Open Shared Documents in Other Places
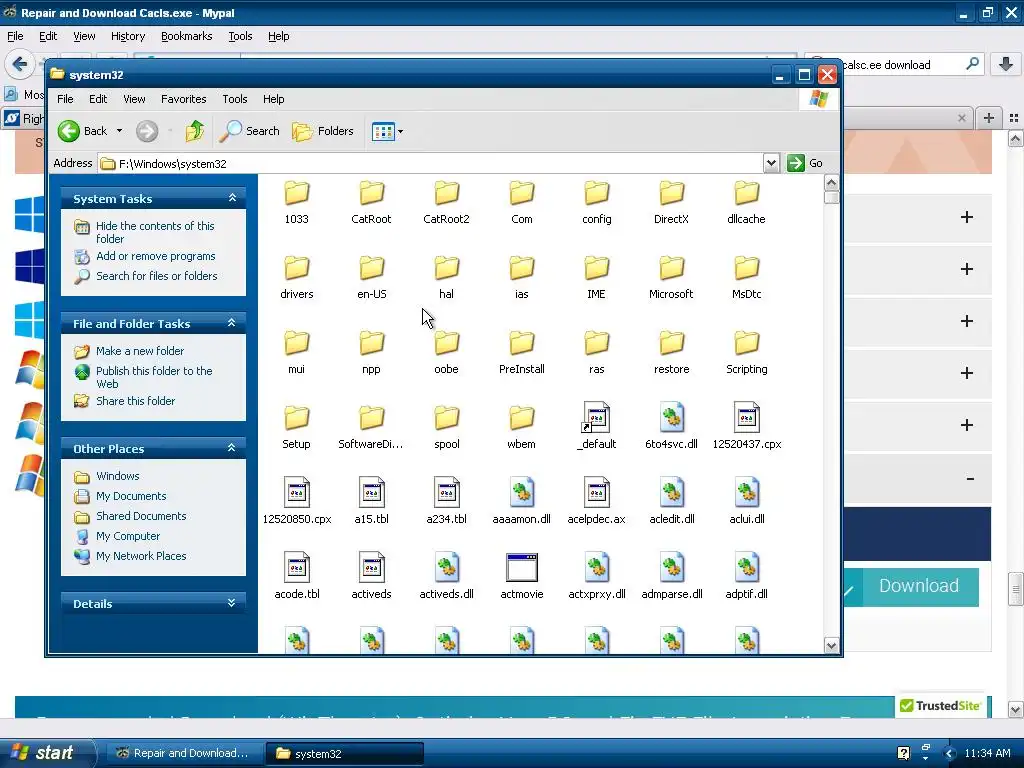Image resolution: width=1024 pixels, height=768 pixels. 141,516
